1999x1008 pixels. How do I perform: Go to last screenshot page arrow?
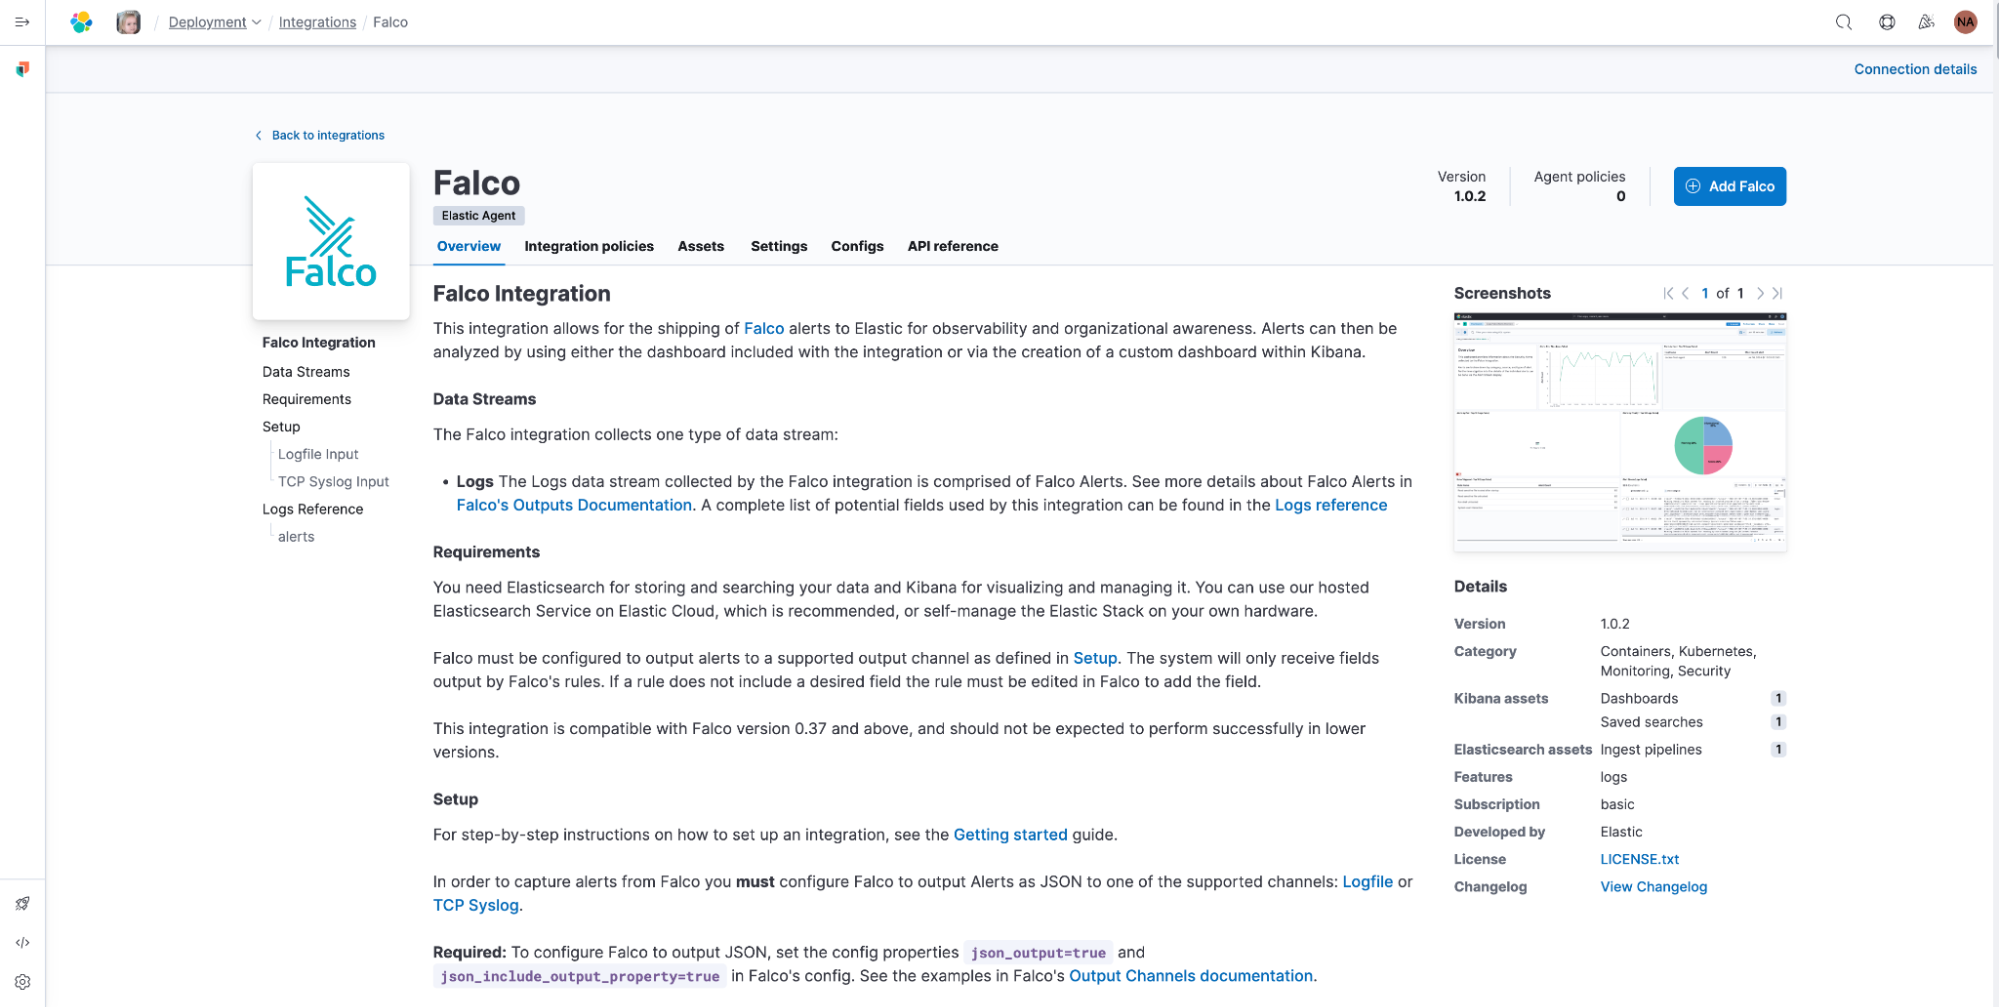point(1777,293)
